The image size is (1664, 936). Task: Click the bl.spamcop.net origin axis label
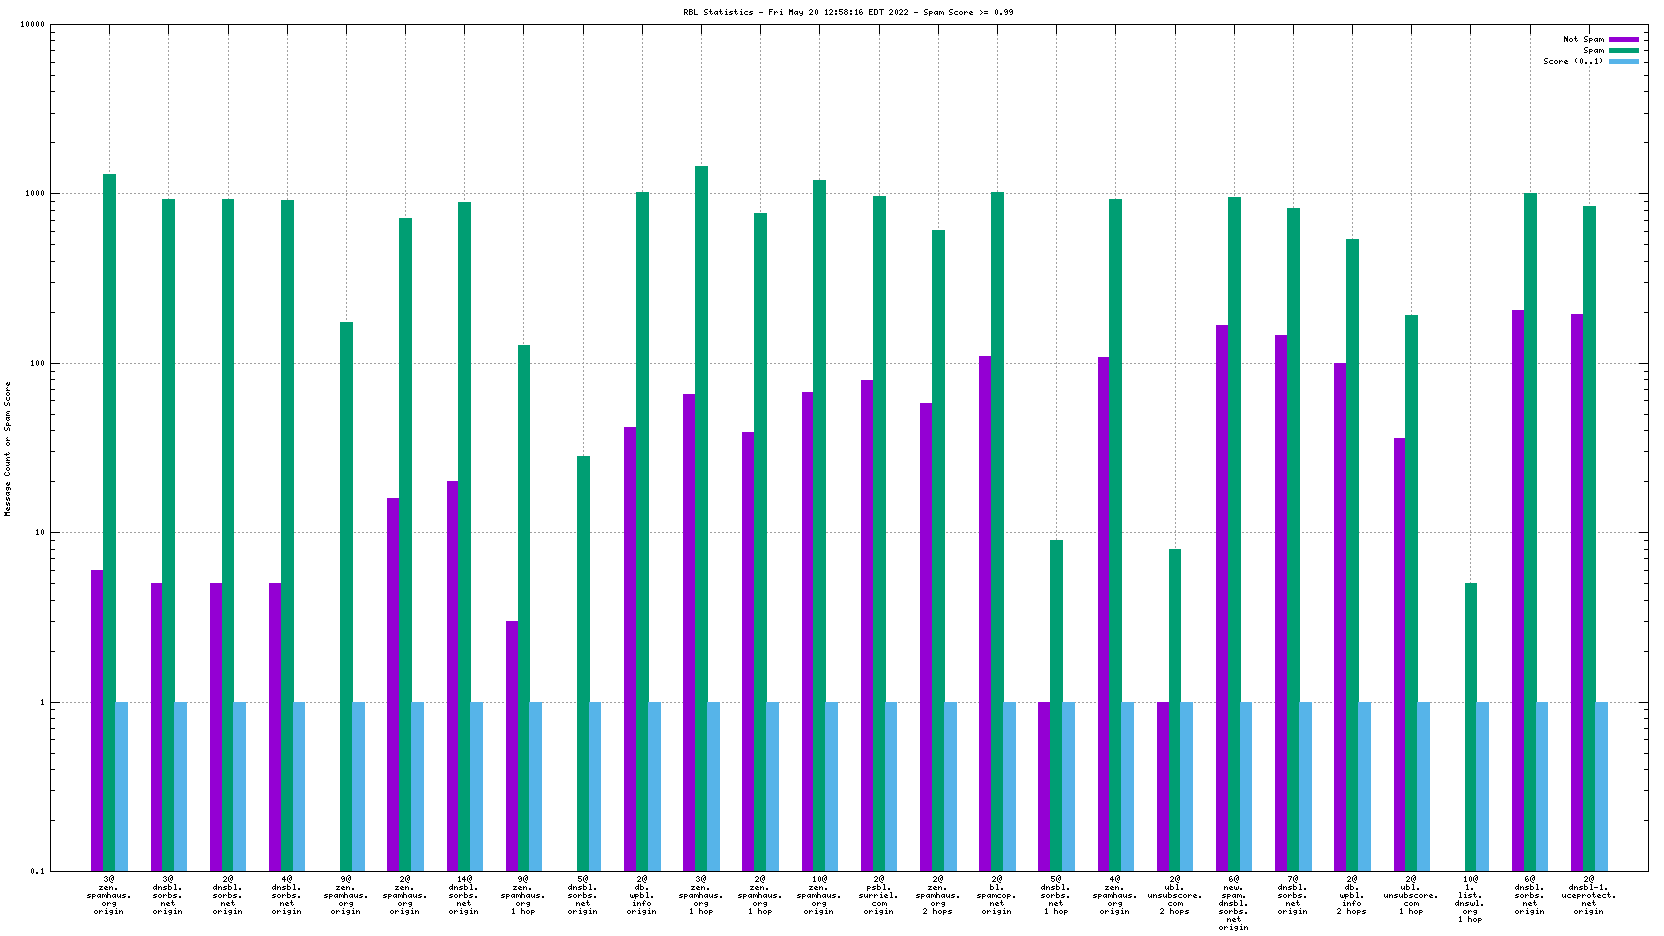[x=997, y=895]
